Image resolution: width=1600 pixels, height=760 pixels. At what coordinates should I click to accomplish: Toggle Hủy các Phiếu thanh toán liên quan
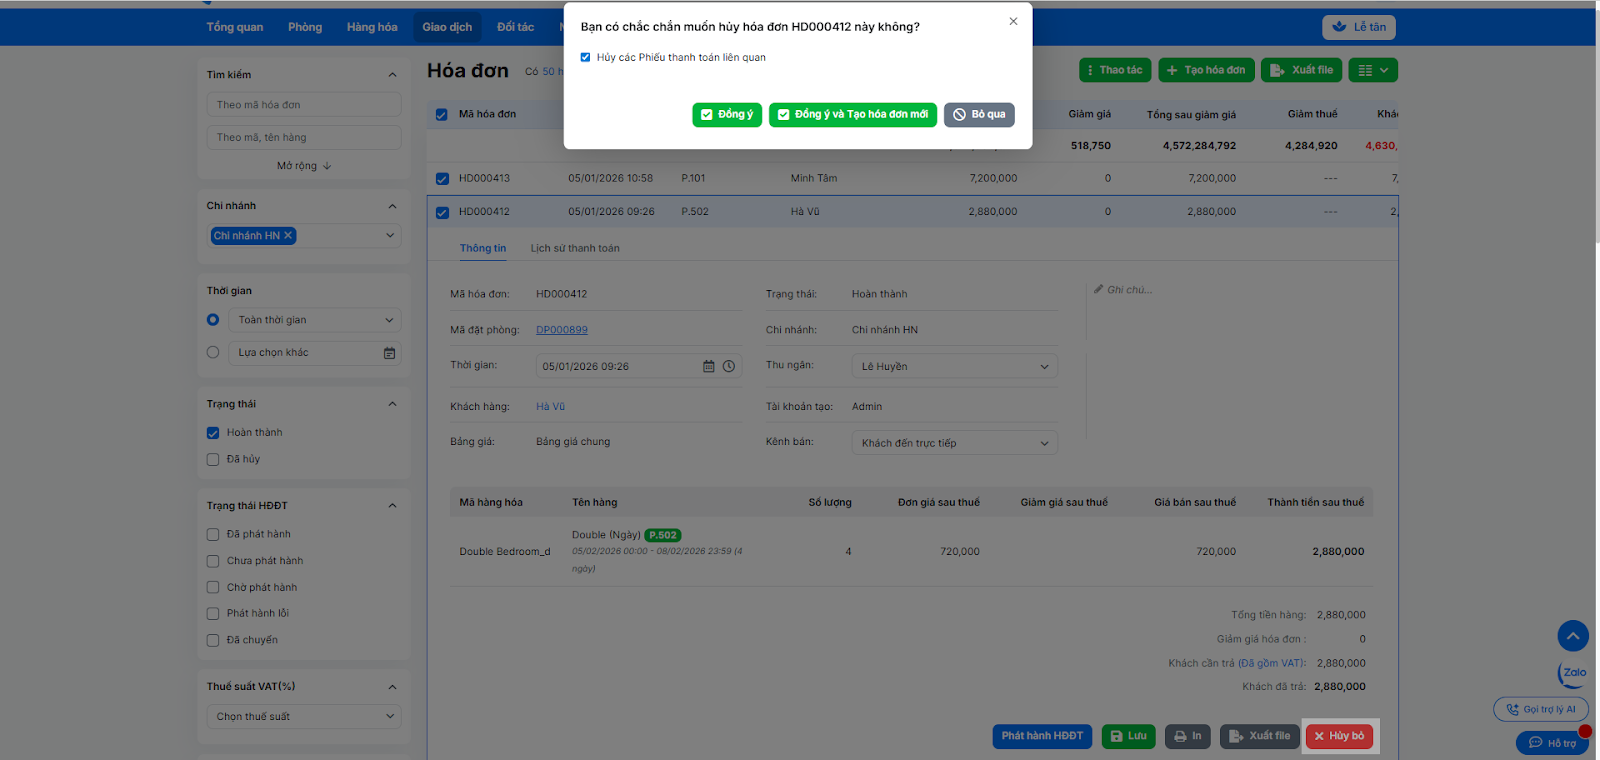585,57
